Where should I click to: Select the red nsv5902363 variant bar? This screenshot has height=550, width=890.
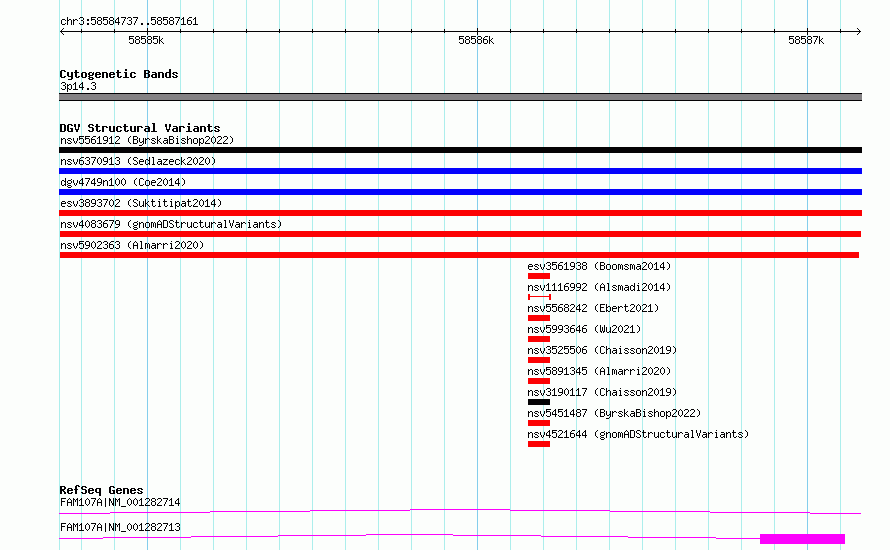point(459,255)
